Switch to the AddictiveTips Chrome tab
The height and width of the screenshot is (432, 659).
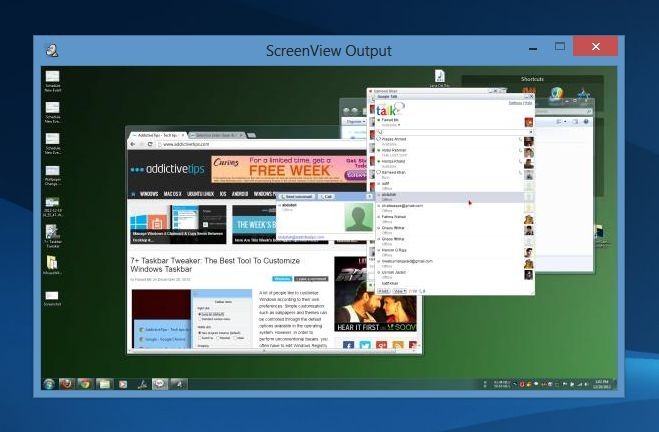pos(158,135)
